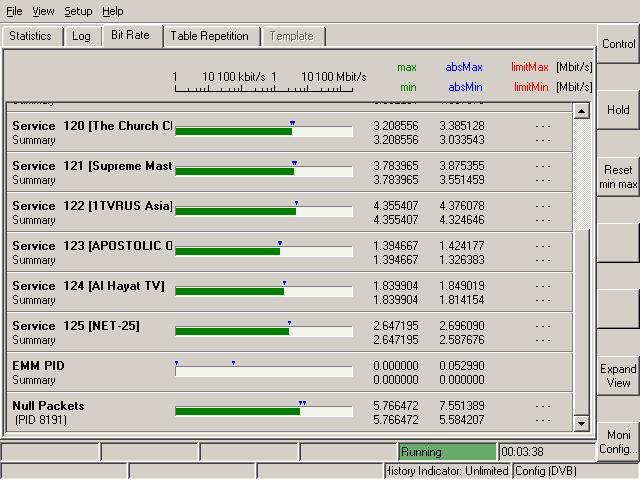Click Reset min max button
640x480 pixels.
pos(618,177)
